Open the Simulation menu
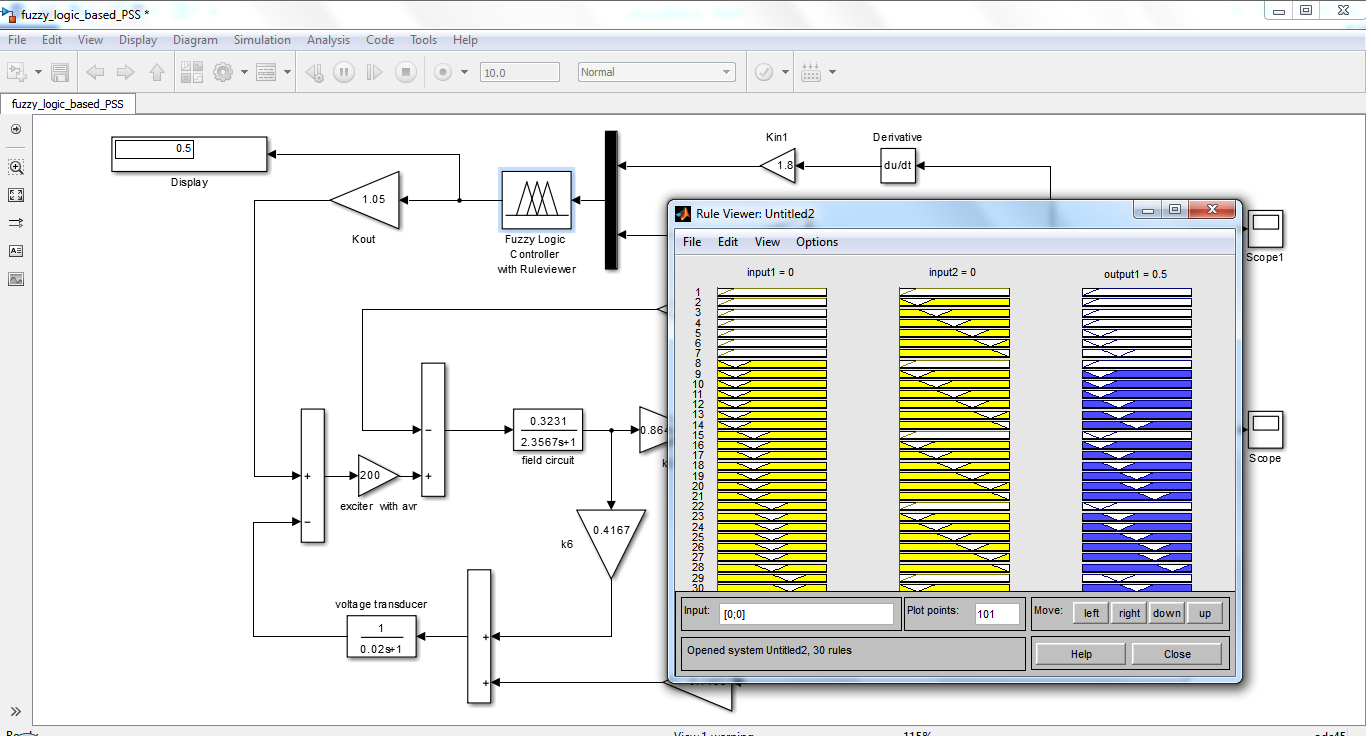 [262, 40]
